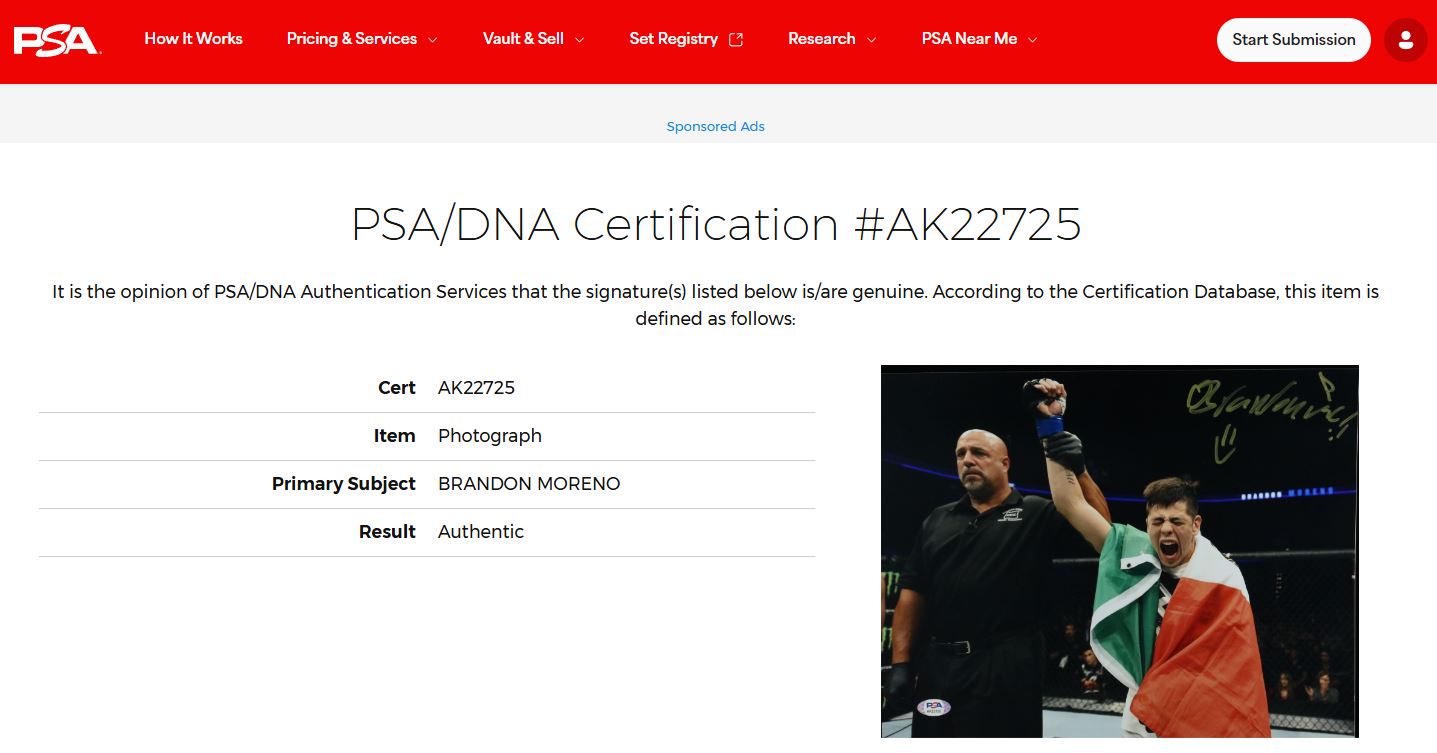Click the Set Registry external link icon

click(736, 40)
